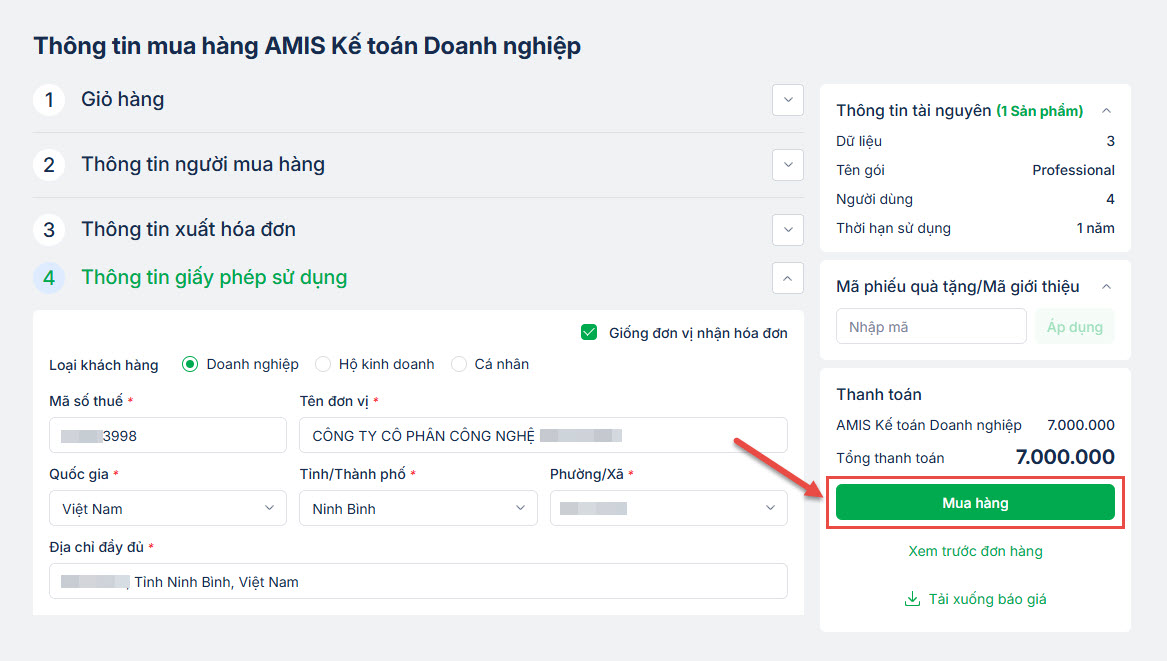The image size is (1167, 661).
Task: Click the Thời hạn sử dụng label
Action: (893, 228)
